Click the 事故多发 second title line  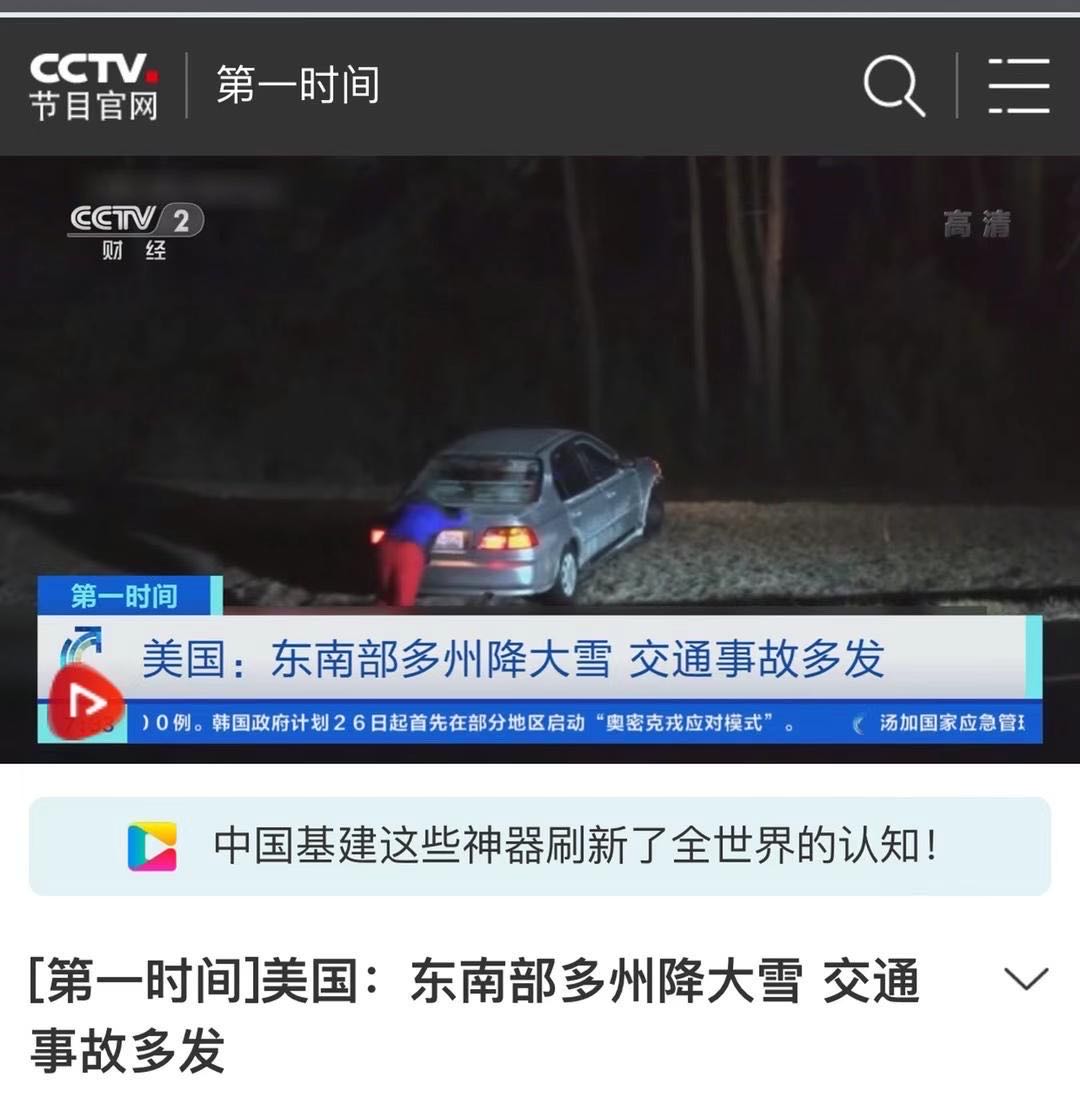[x=127, y=1050]
